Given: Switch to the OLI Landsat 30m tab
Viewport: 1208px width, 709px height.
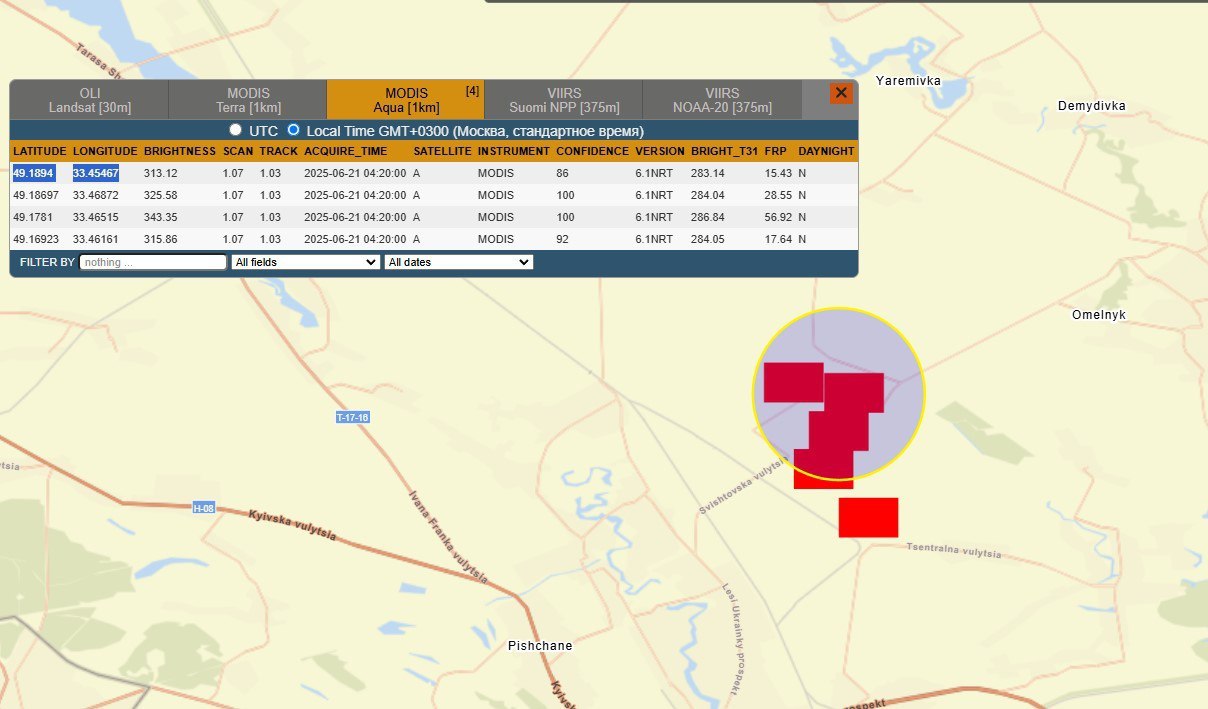Looking at the screenshot, I should (x=90, y=100).
